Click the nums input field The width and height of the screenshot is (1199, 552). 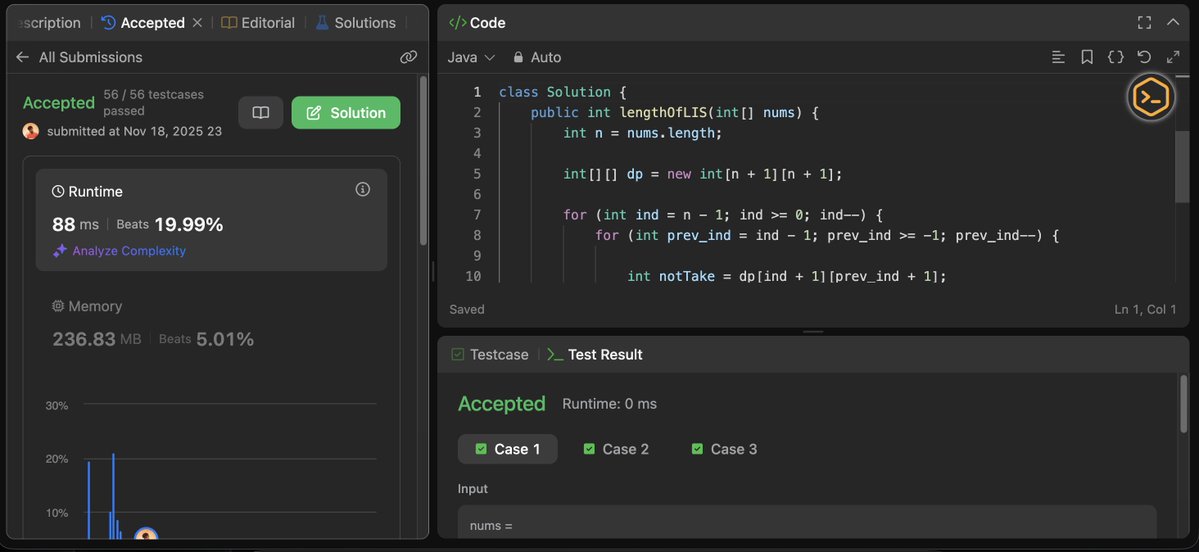807,524
